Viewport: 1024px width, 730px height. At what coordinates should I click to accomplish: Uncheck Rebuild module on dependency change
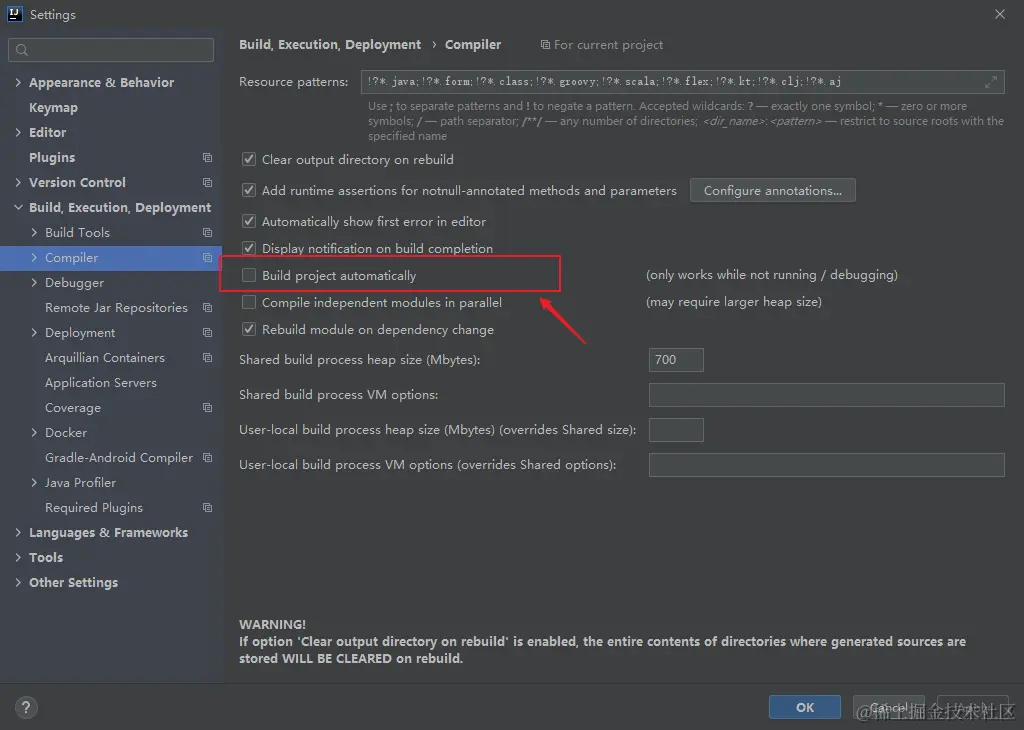(x=249, y=330)
